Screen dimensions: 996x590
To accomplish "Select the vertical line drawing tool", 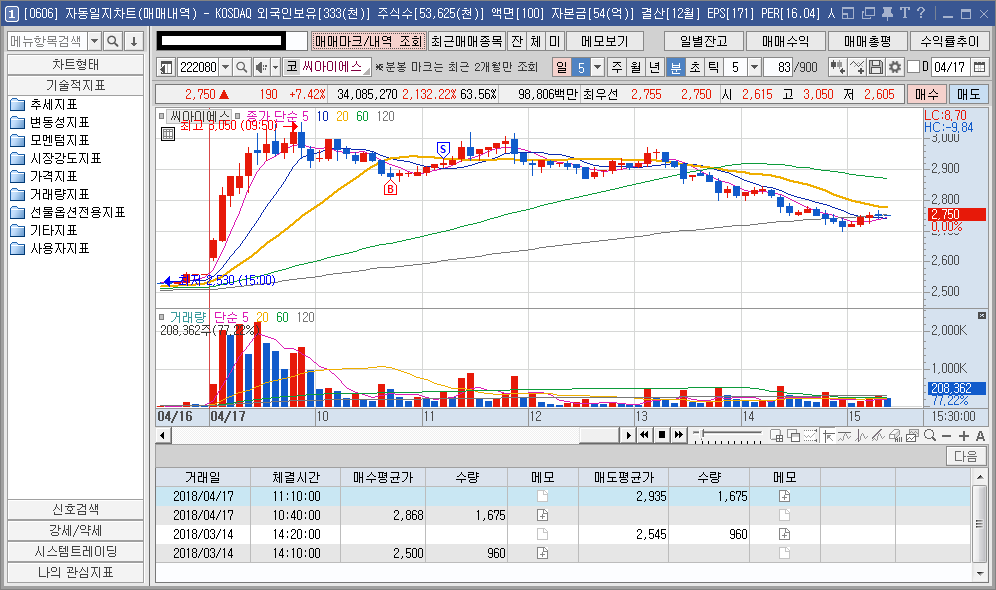I will 861,436.
